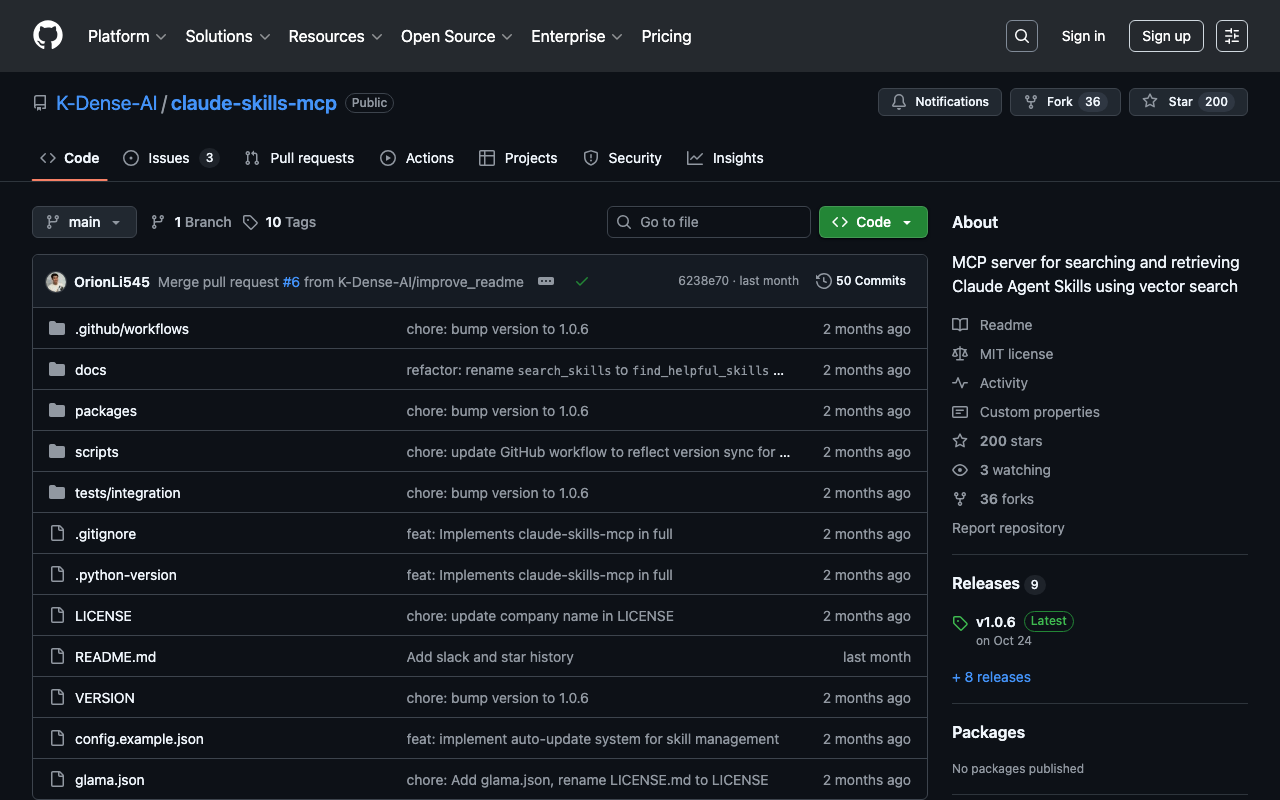The image size is (1280, 800).
Task: Switch to the Issues tab
Action: coord(170,158)
